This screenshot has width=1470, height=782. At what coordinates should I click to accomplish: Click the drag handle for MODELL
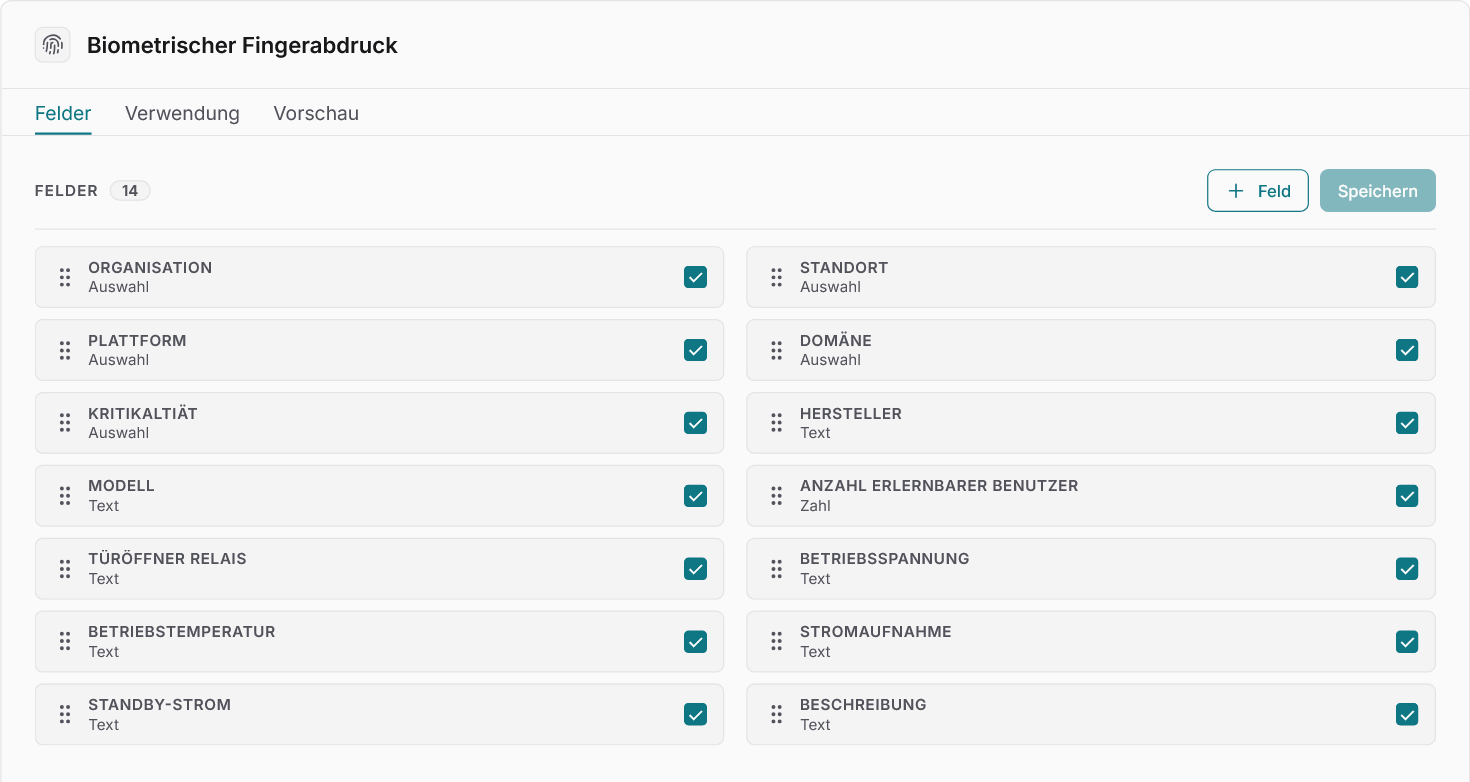[65, 496]
